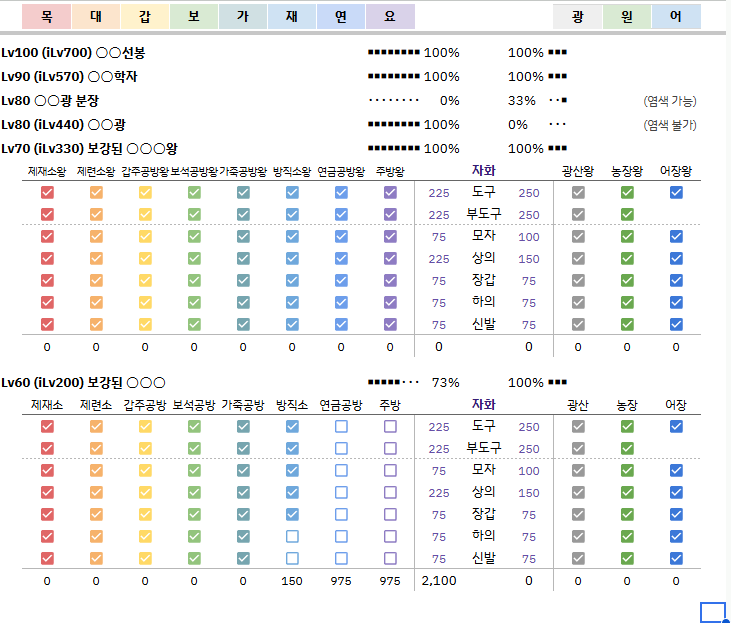Select the red 목 header cell

click(x=47, y=17)
